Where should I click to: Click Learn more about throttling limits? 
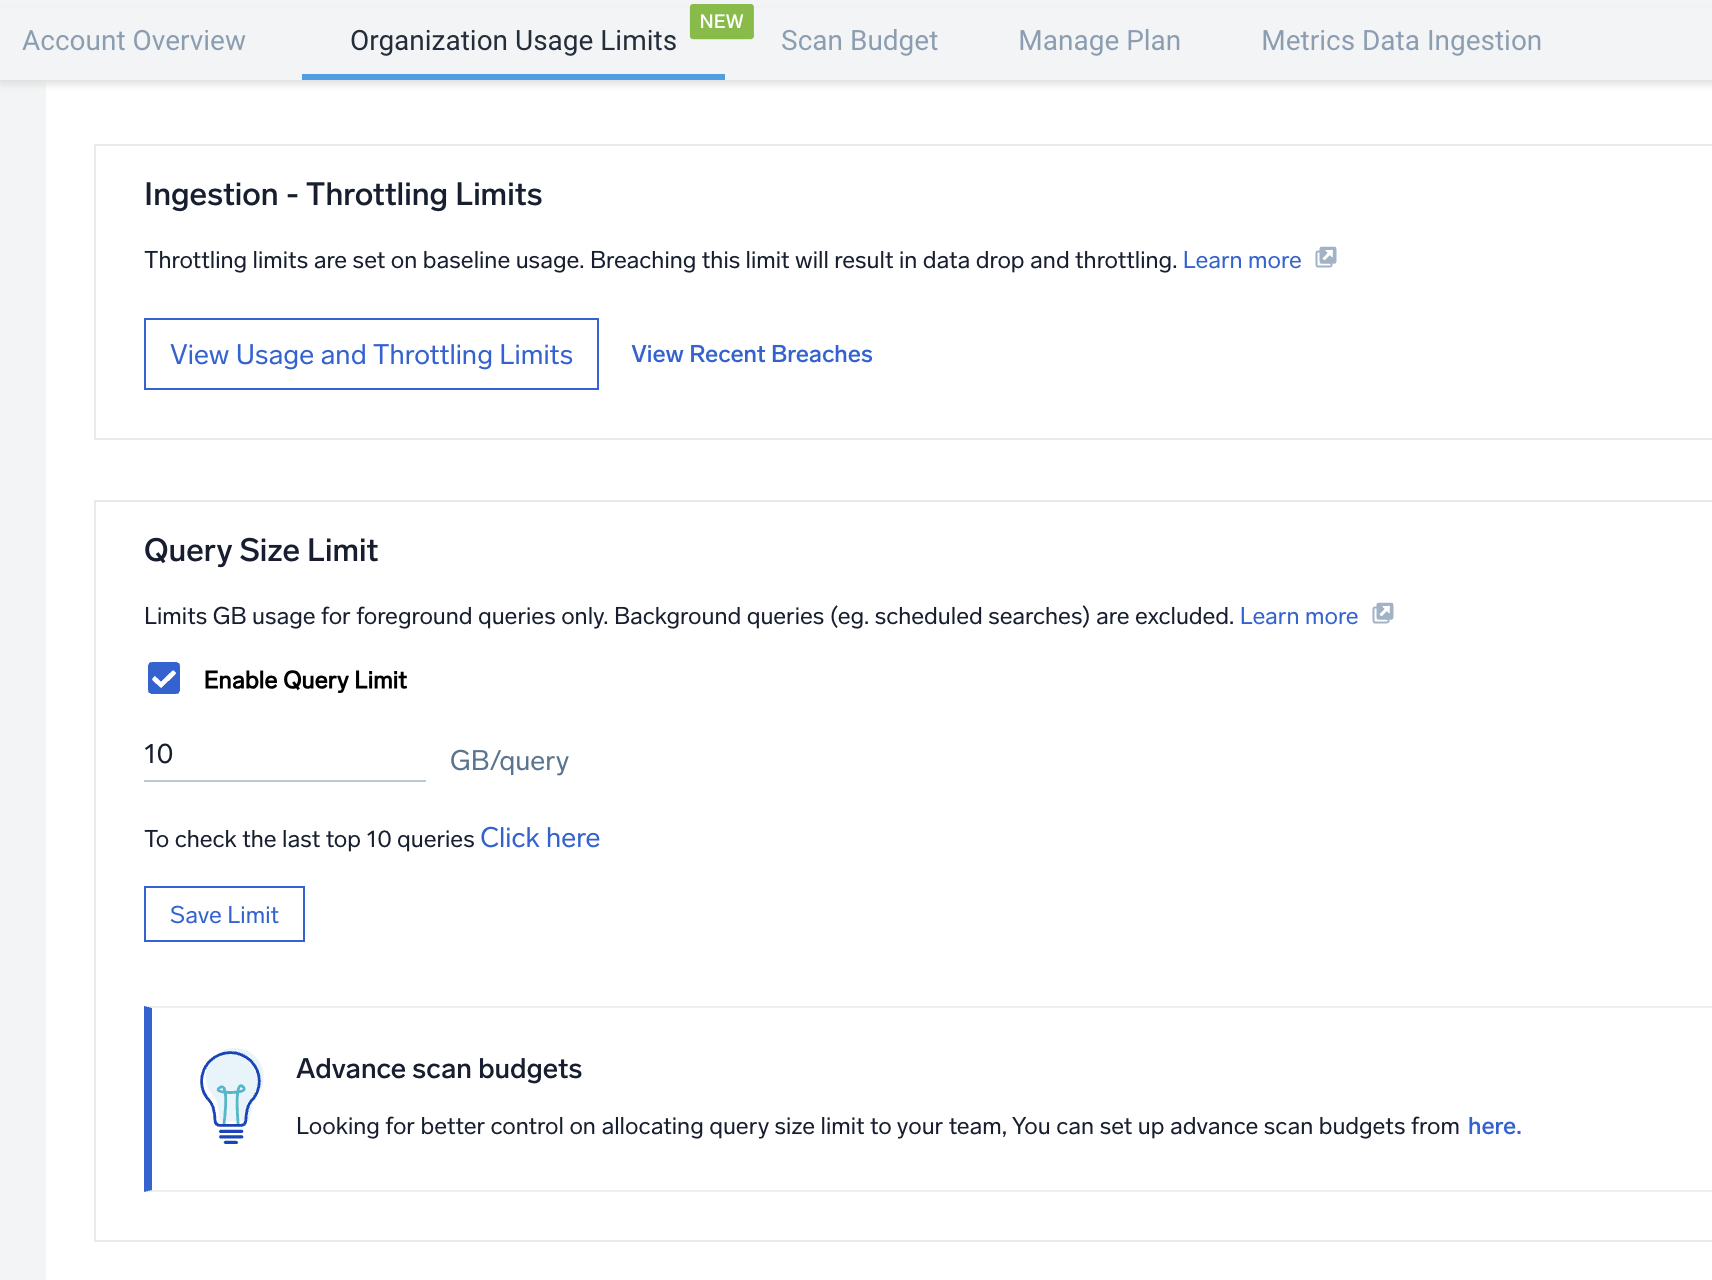(1242, 260)
